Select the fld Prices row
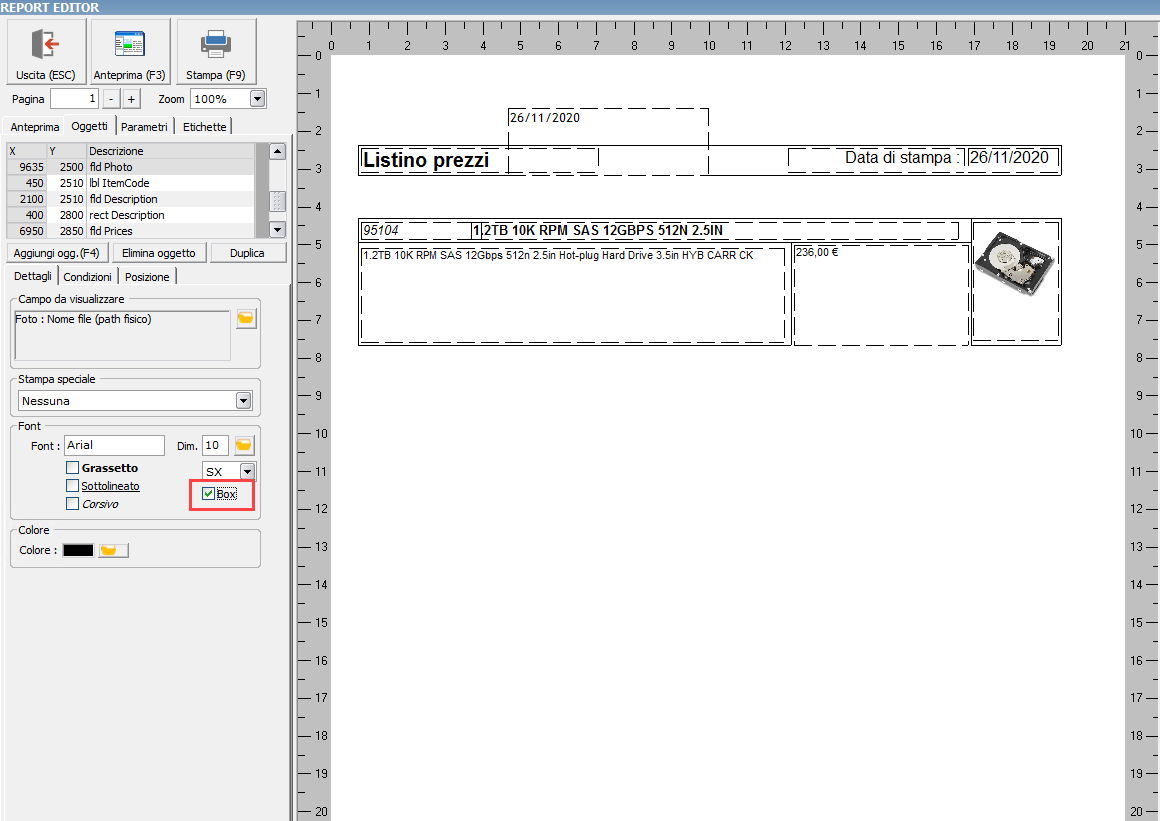The height and width of the screenshot is (821, 1160). click(x=131, y=231)
